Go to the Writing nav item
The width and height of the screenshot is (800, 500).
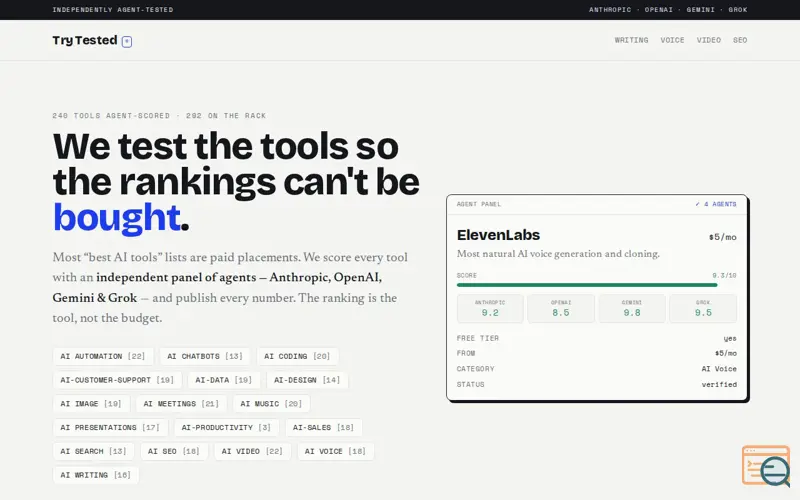pyautogui.click(x=631, y=40)
